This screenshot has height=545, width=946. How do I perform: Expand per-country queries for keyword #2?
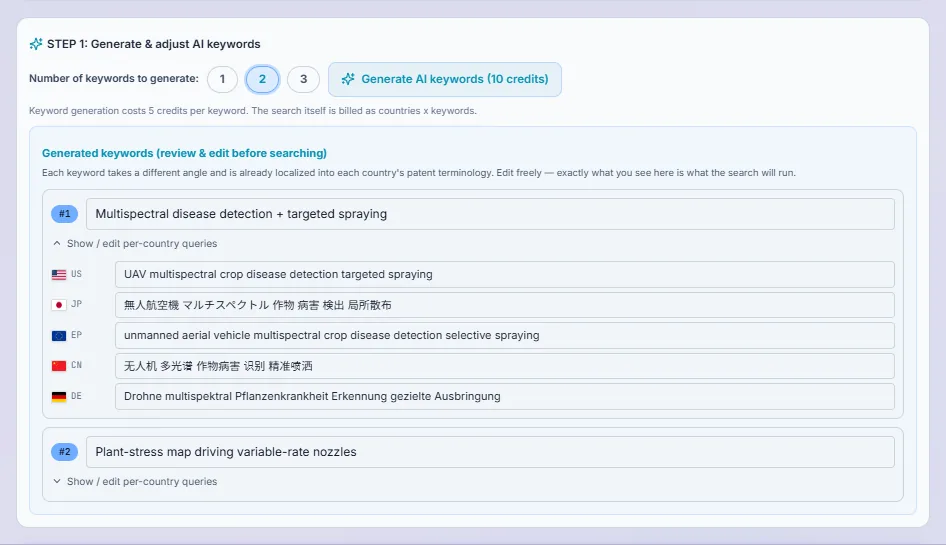[135, 481]
